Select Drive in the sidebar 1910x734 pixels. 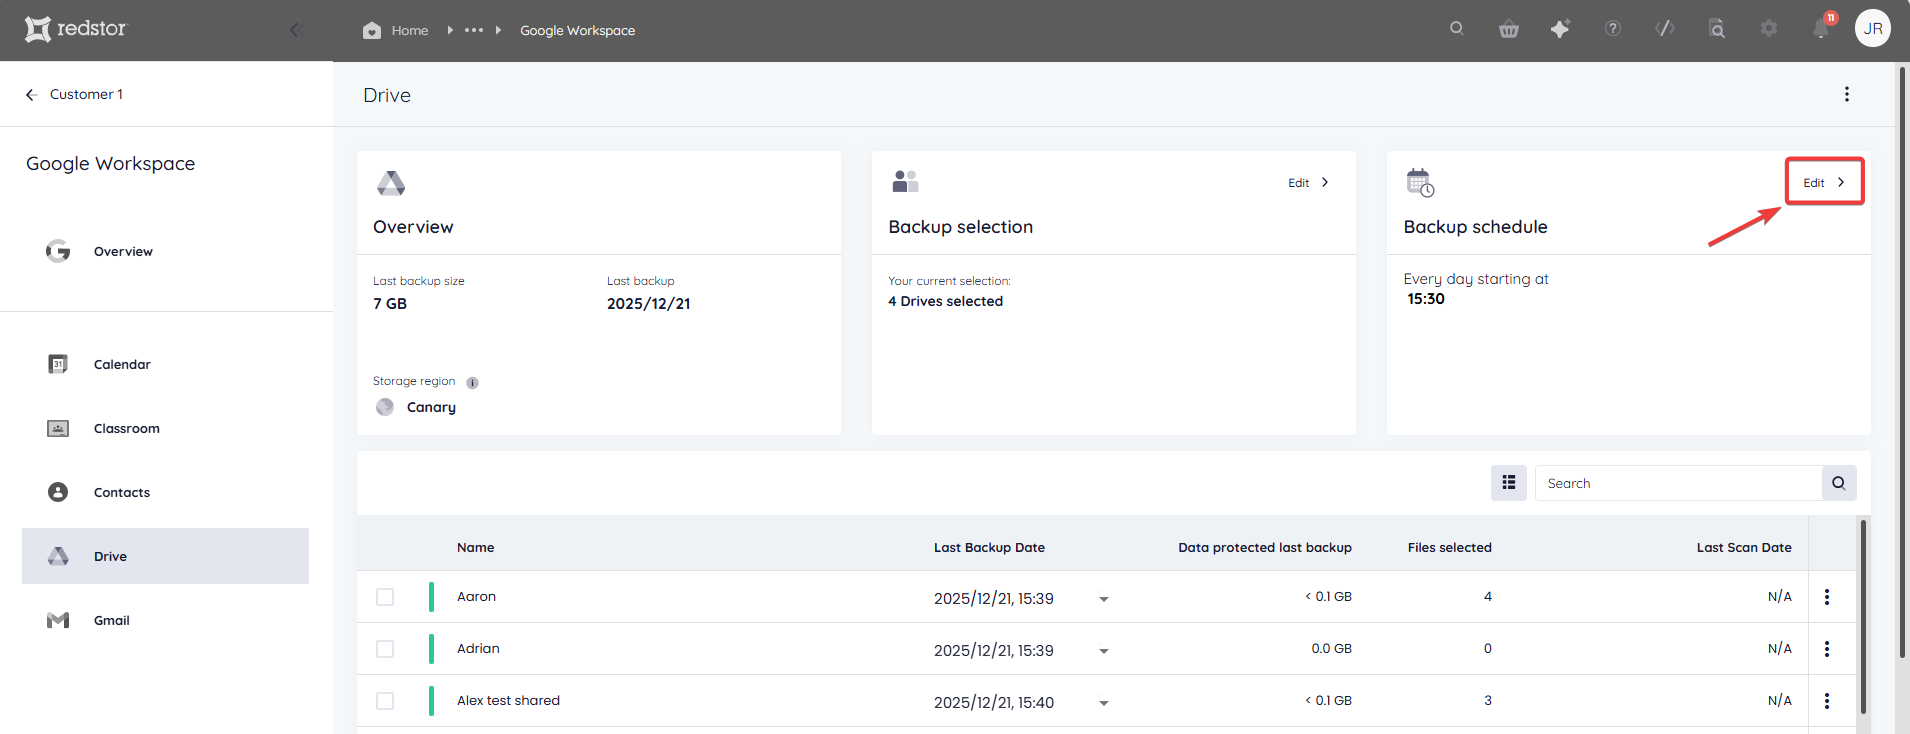point(165,556)
